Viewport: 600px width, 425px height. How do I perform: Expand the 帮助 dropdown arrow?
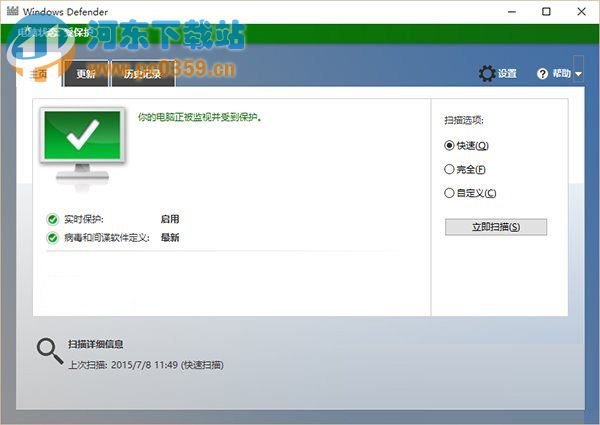[x=578, y=73]
